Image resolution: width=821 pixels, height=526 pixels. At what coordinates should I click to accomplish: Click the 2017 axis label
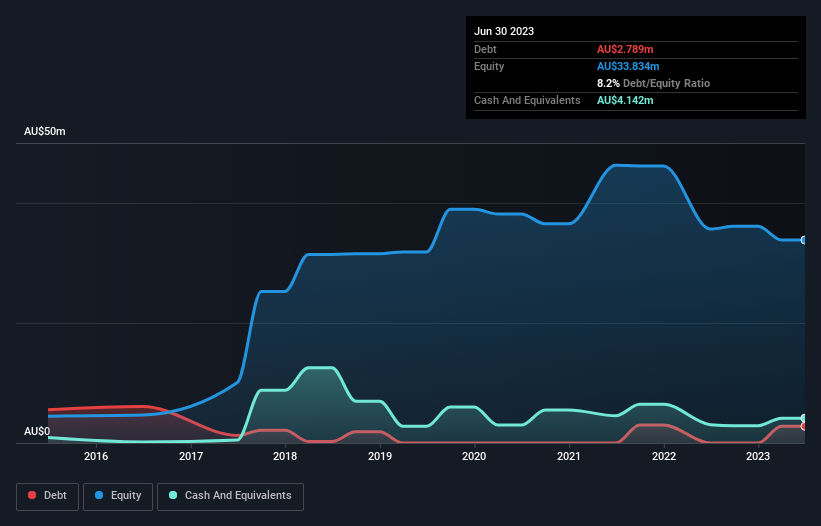(x=191, y=456)
